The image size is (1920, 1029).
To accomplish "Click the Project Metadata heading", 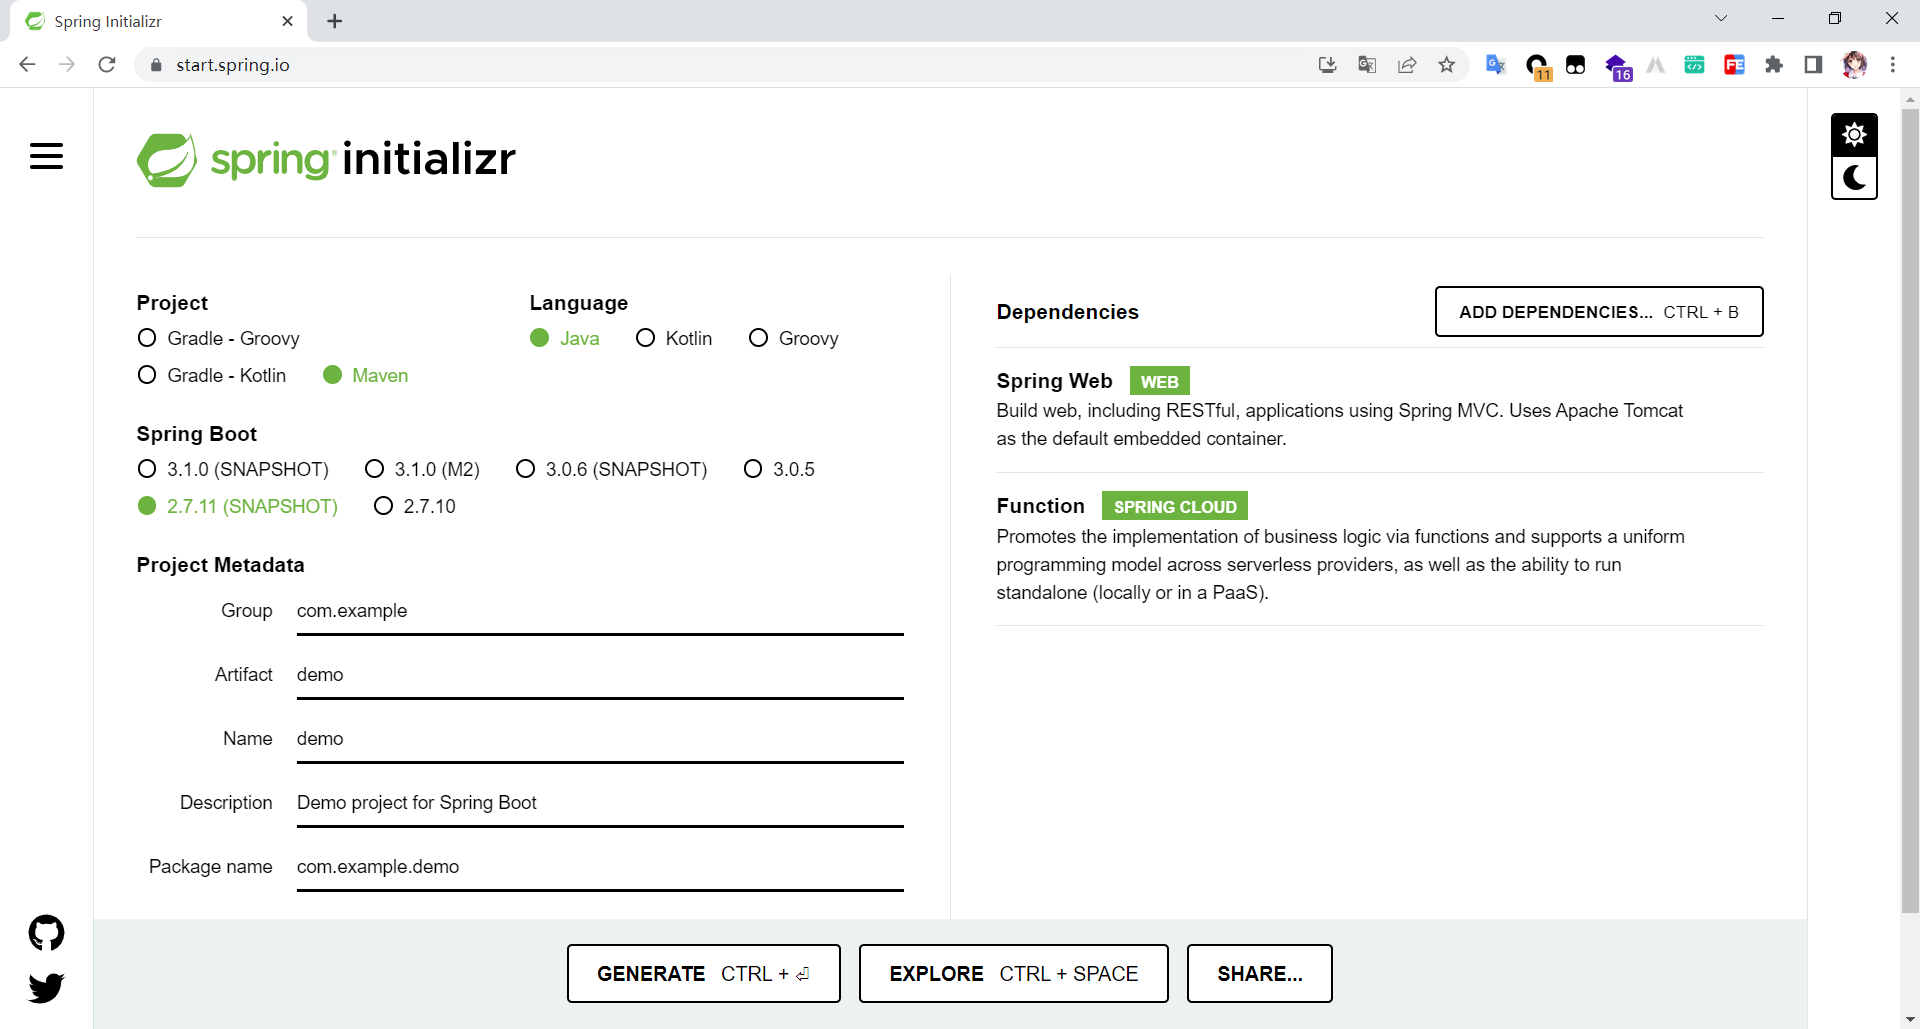I will coord(220,565).
